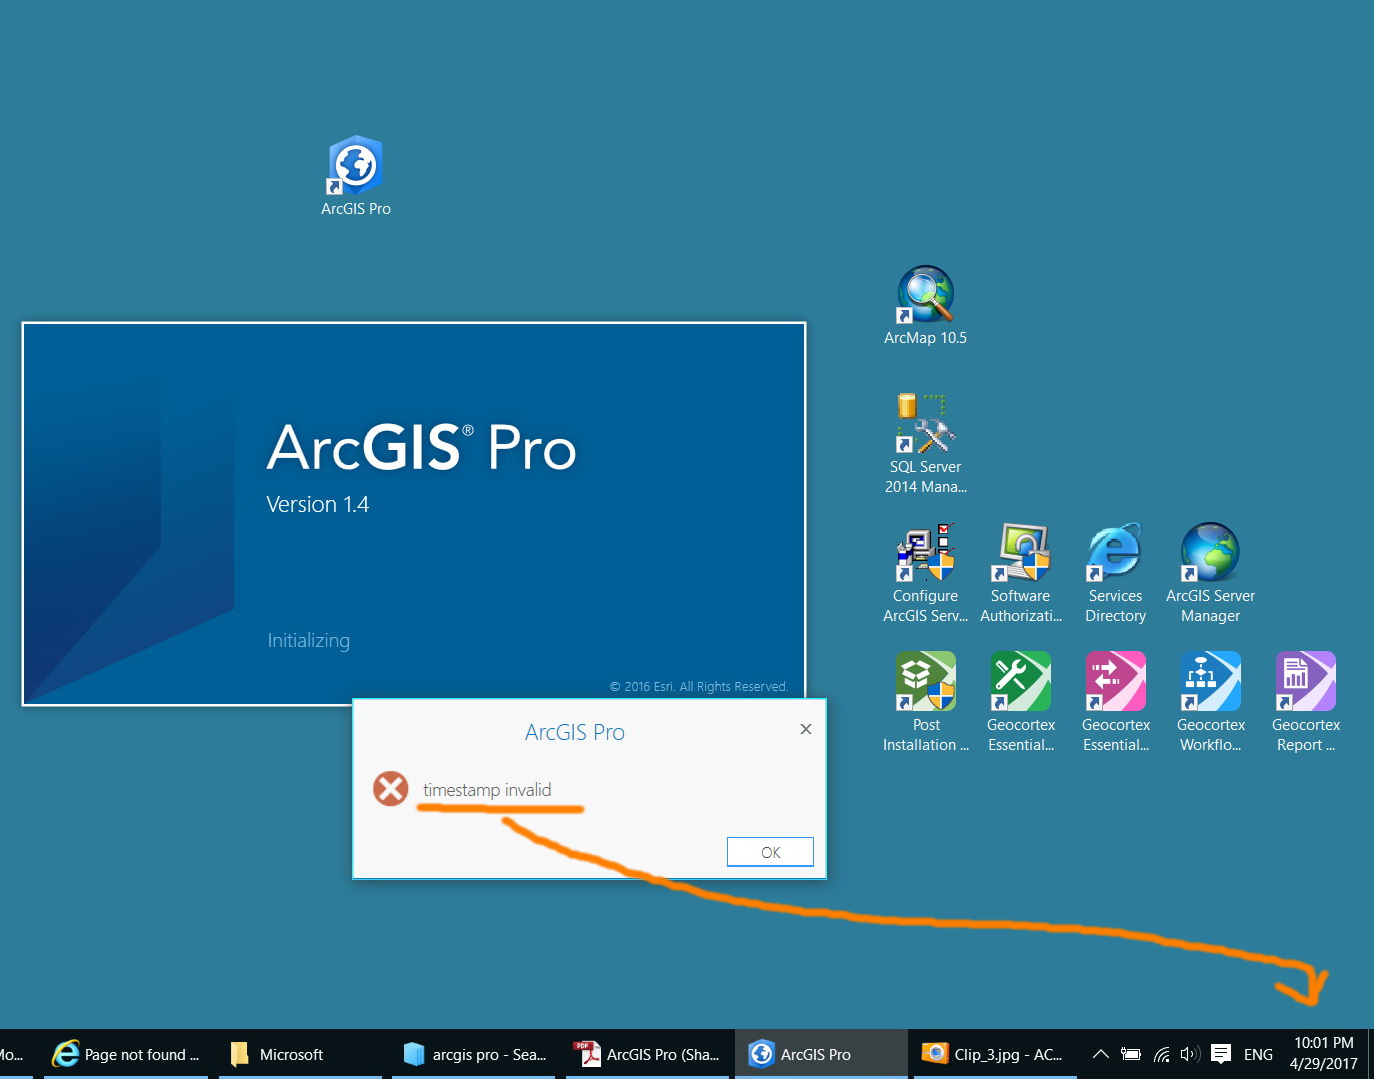Switch to 'arcgis pro - Sea...' taskbar window
The width and height of the screenshot is (1374, 1079).
pyautogui.click(x=473, y=1054)
